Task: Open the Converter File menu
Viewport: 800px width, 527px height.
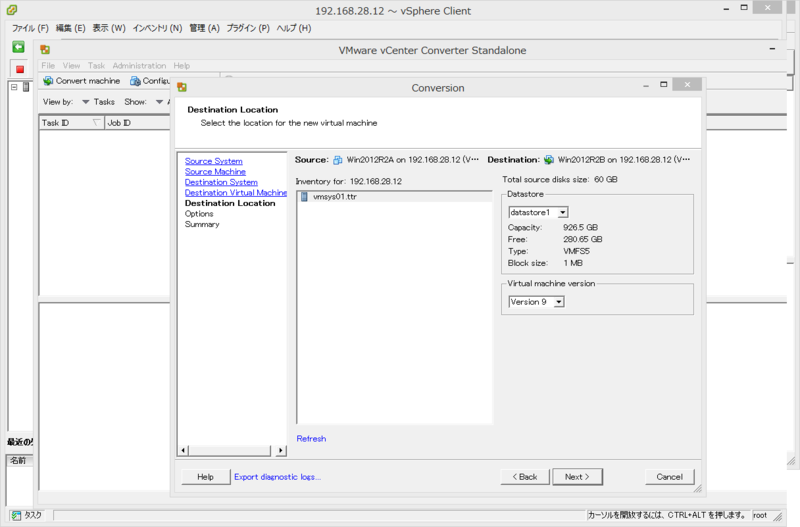Action: [48, 65]
